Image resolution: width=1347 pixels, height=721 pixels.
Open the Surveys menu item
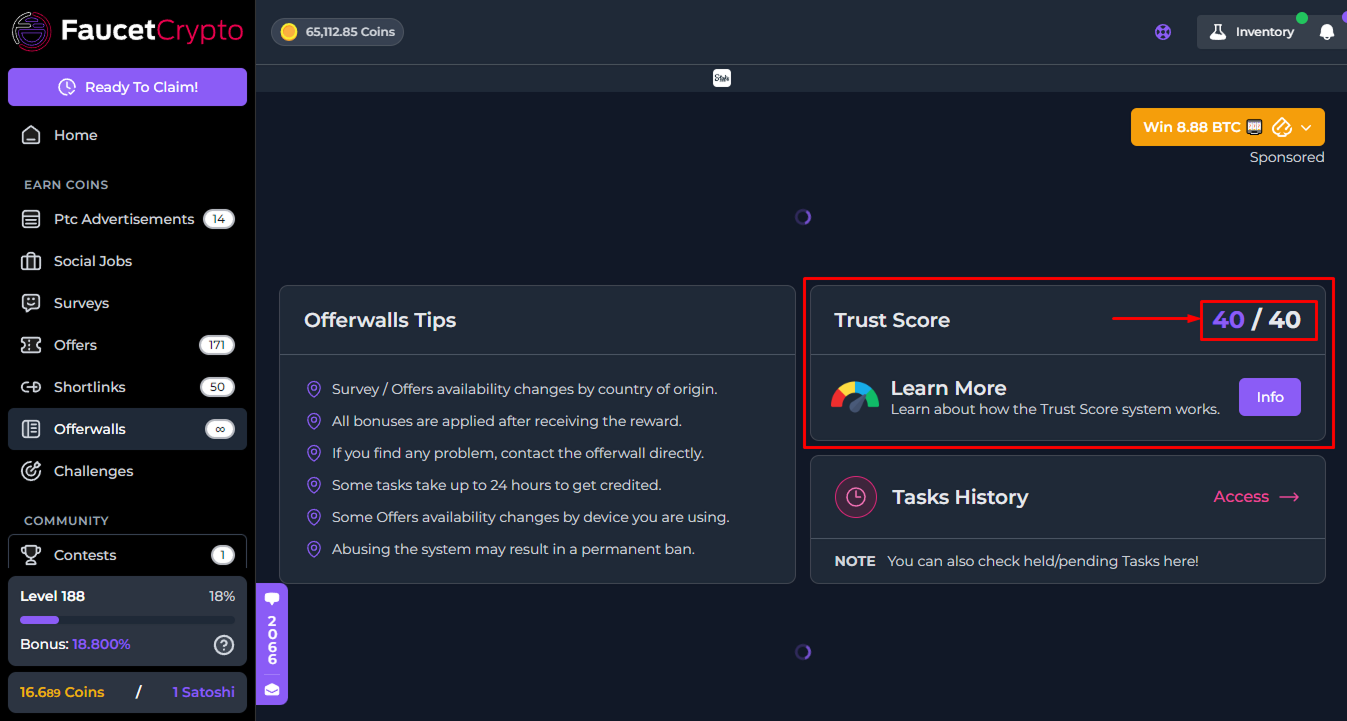(127, 303)
